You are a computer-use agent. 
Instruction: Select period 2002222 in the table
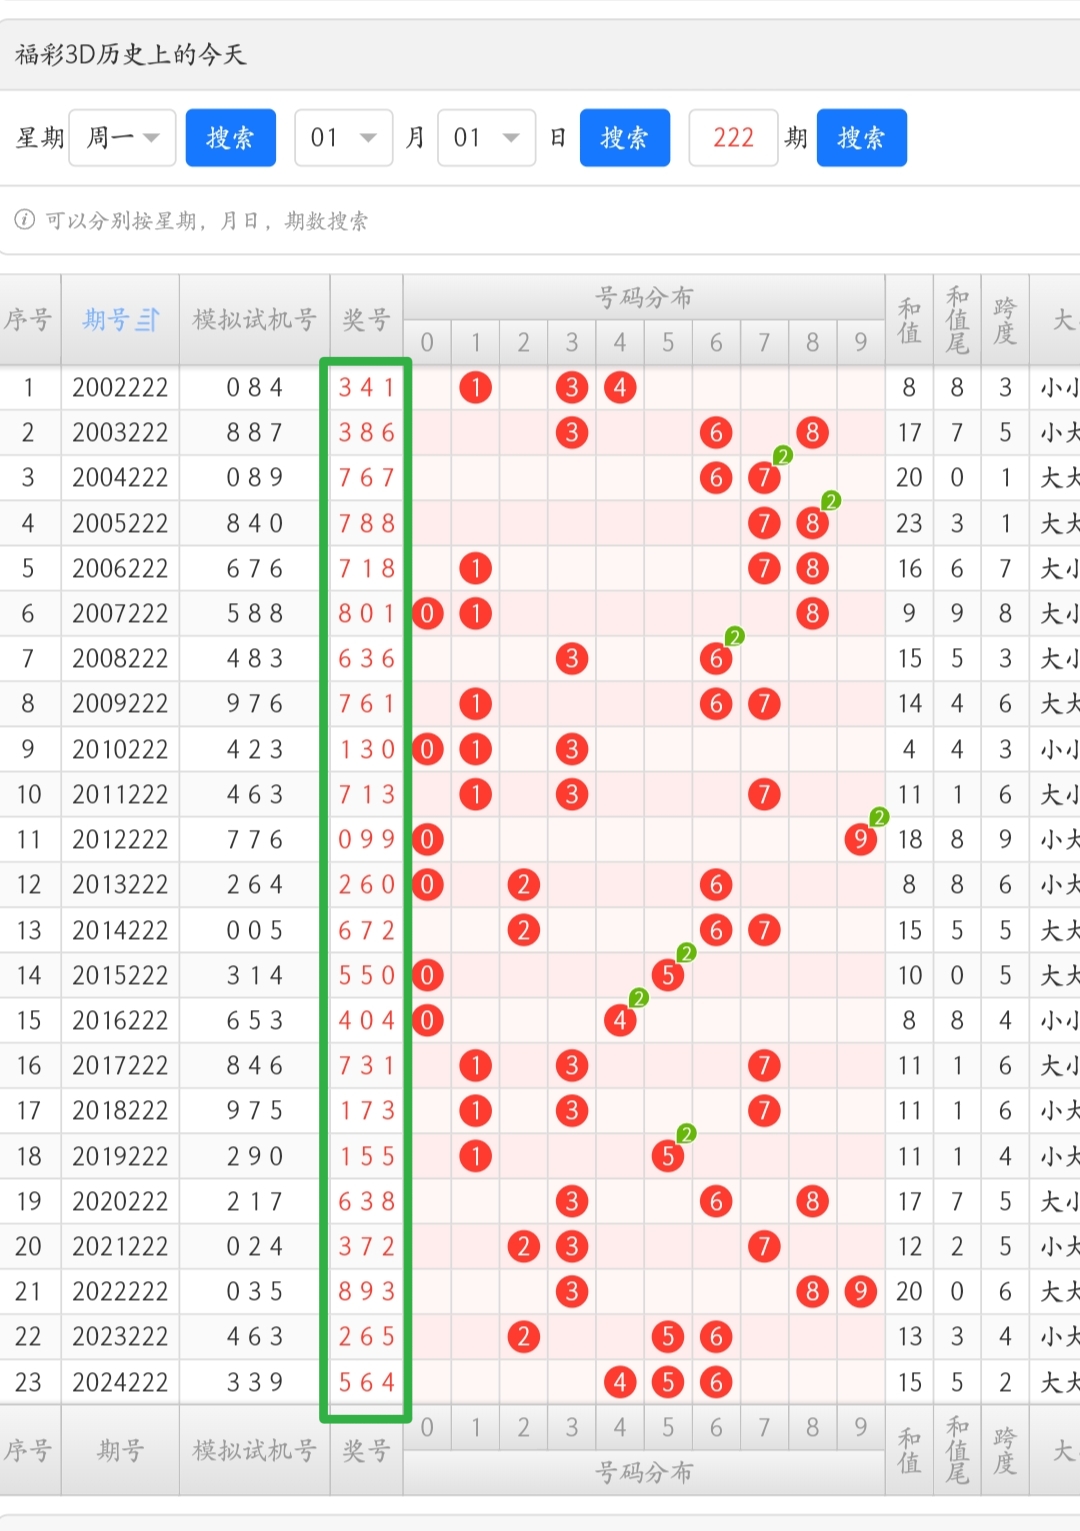coord(120,388)
